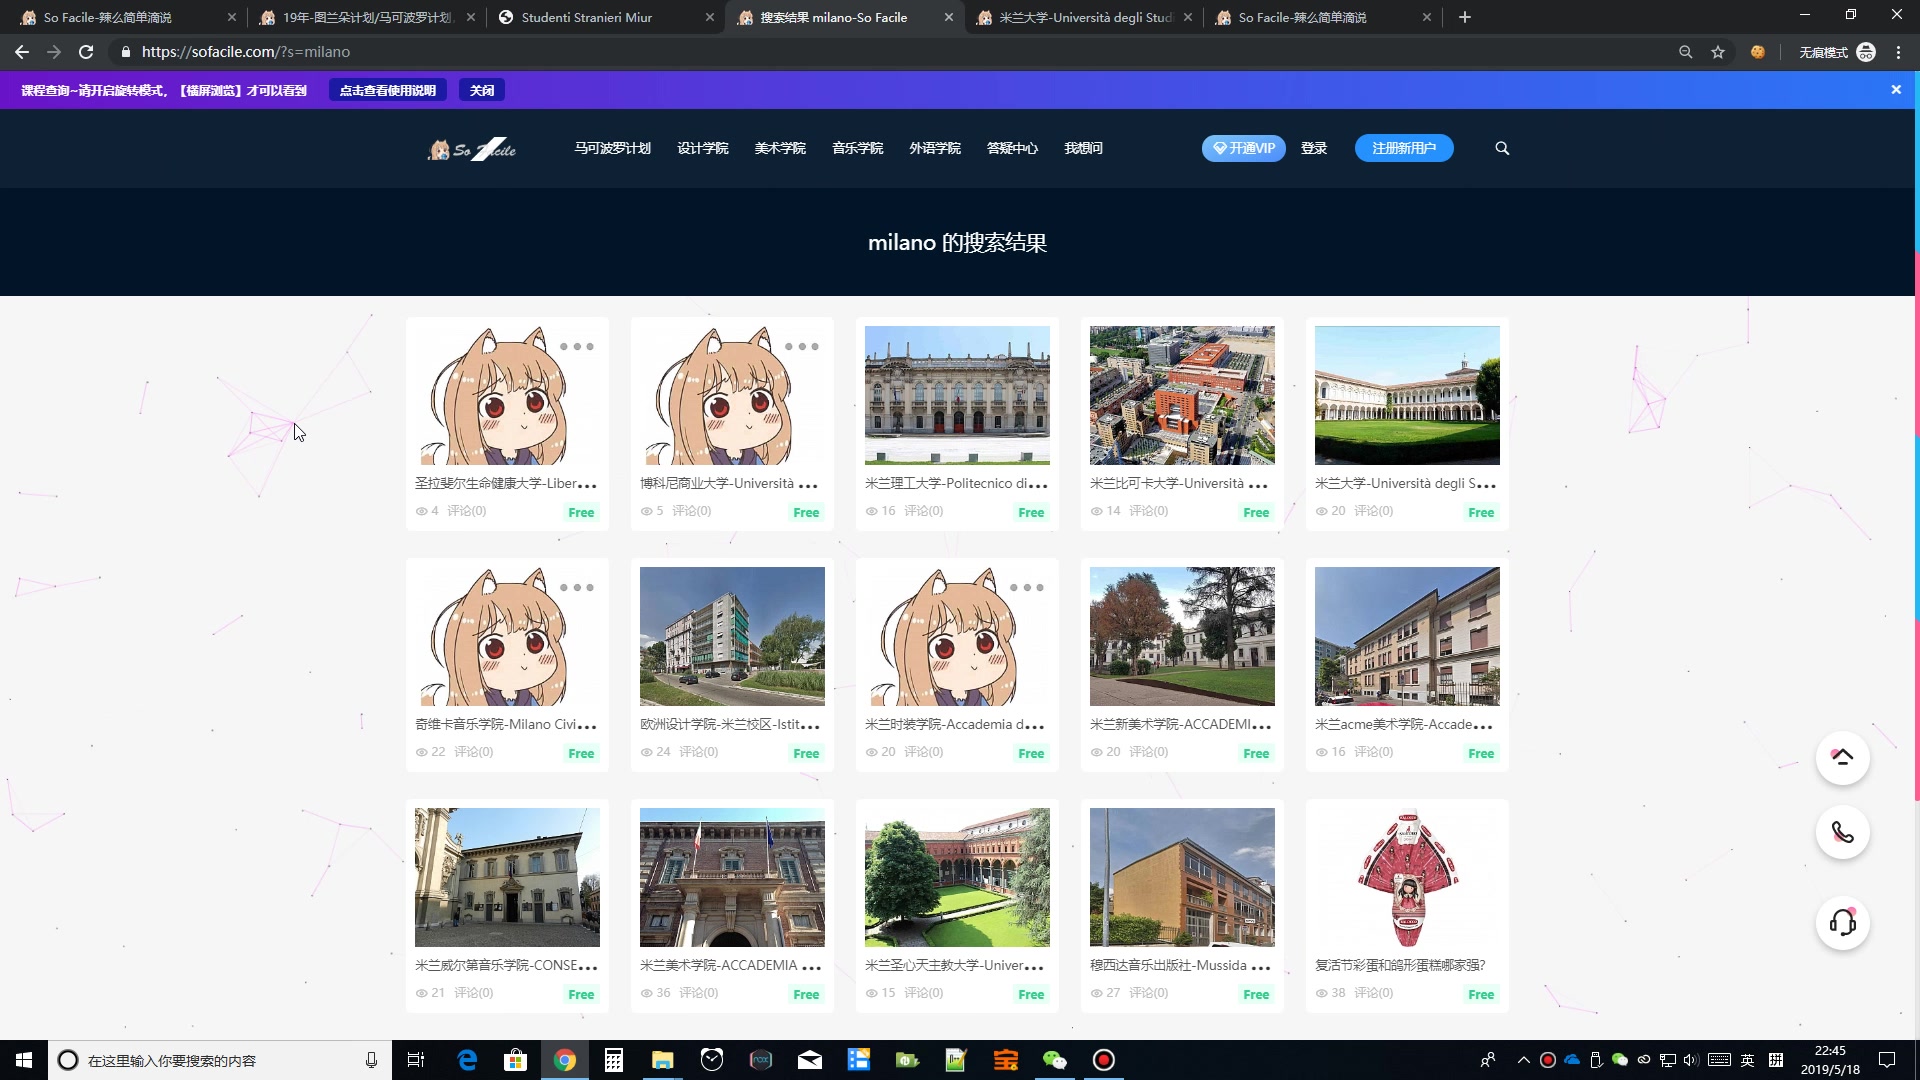The height and width of the screenshot is (1080, 1920).
Task: Open the 复活节彩蛋 Easter egg image
Action: pyautogui.click(x=1407, y=877)
